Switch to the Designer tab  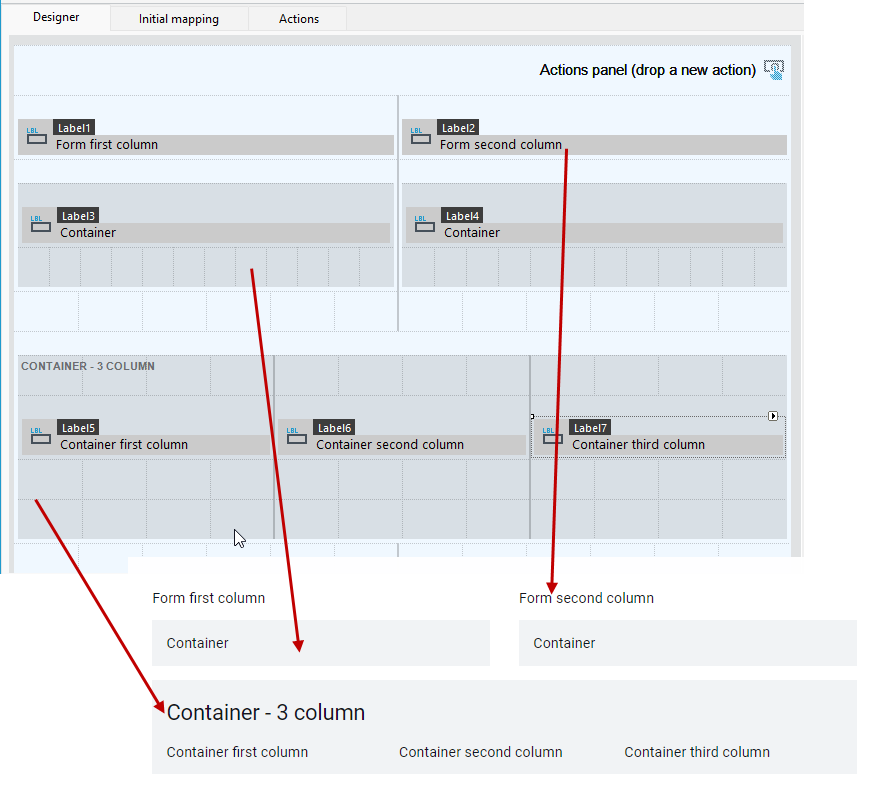click(x=56, y=17)
